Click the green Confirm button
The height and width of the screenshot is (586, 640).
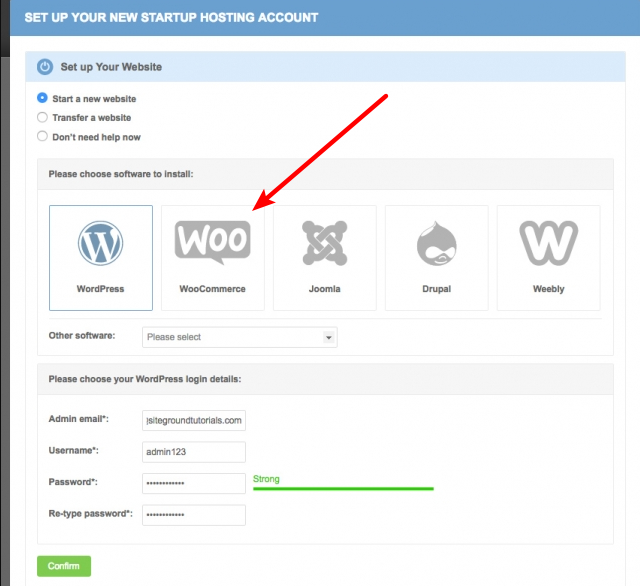coord(64,566)
